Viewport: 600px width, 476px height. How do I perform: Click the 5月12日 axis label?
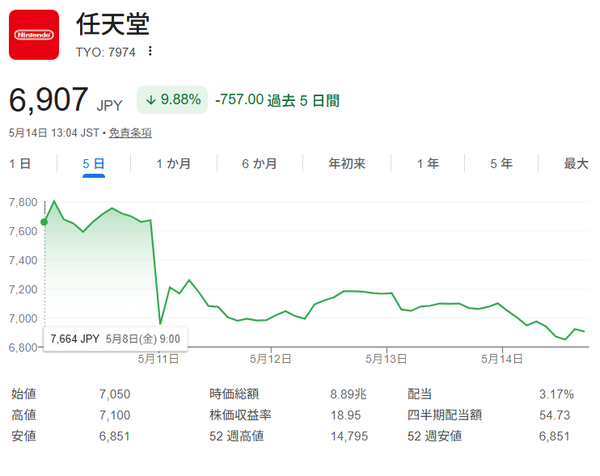tap(271, 359)
